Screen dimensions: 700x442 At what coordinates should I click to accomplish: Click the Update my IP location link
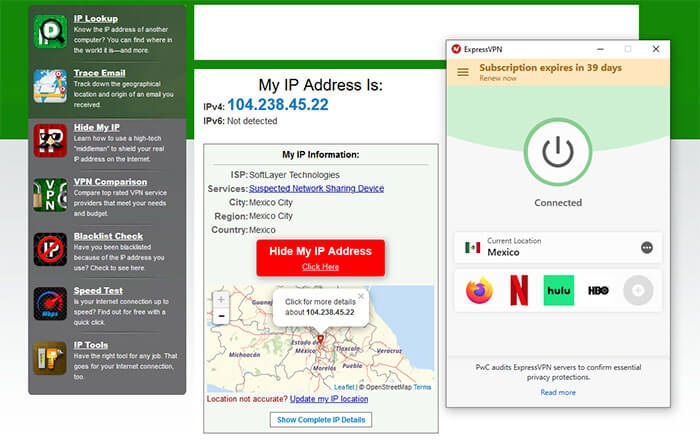pyautogui.click(x=329, y=399)
